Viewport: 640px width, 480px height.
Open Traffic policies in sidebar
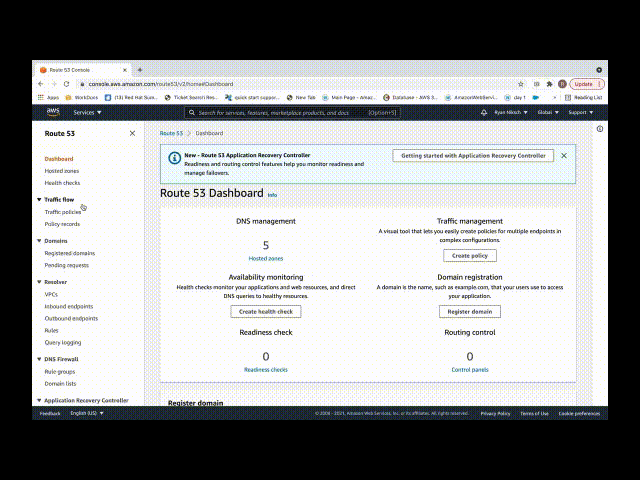pyautogui.click(x=63, y=212)
